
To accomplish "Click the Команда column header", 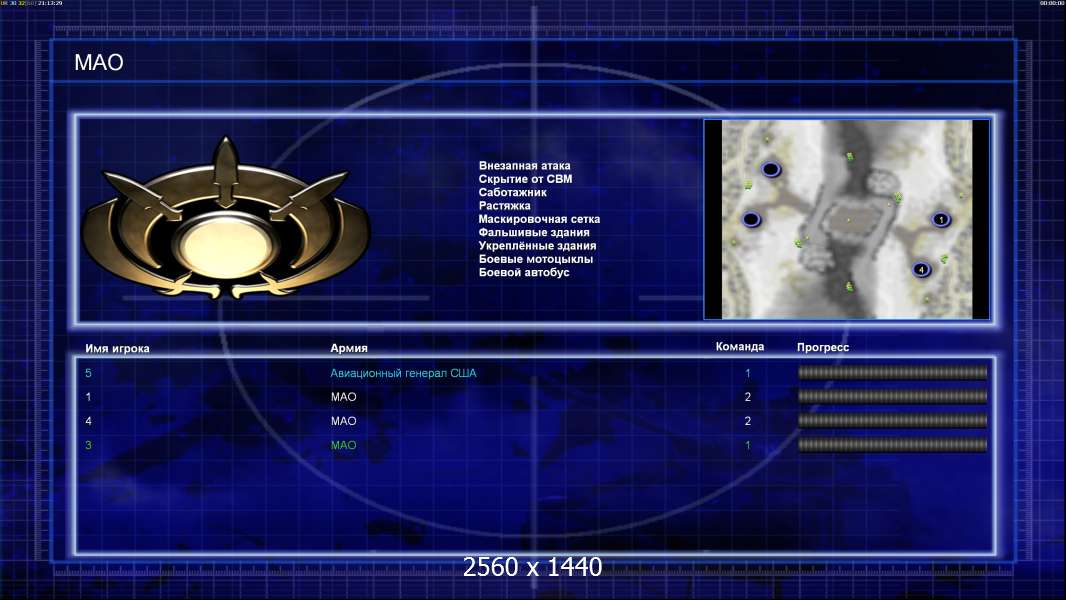I will click(x=740, y=347).
